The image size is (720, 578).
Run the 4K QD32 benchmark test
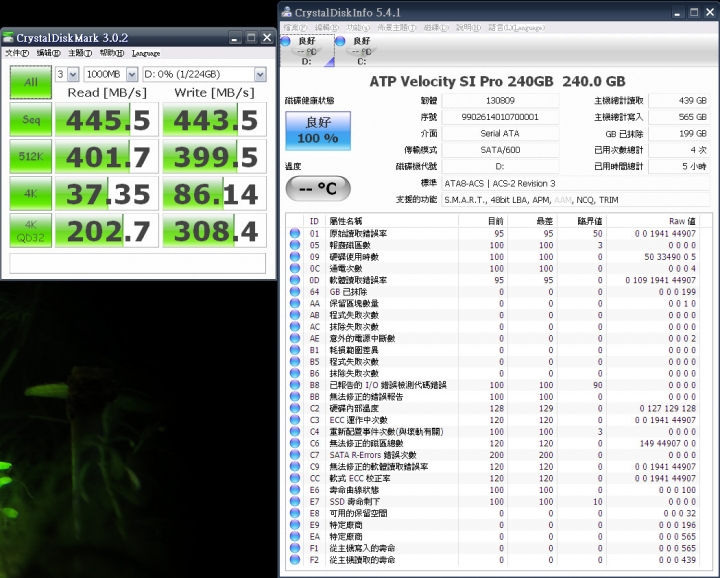coord(31,230)
